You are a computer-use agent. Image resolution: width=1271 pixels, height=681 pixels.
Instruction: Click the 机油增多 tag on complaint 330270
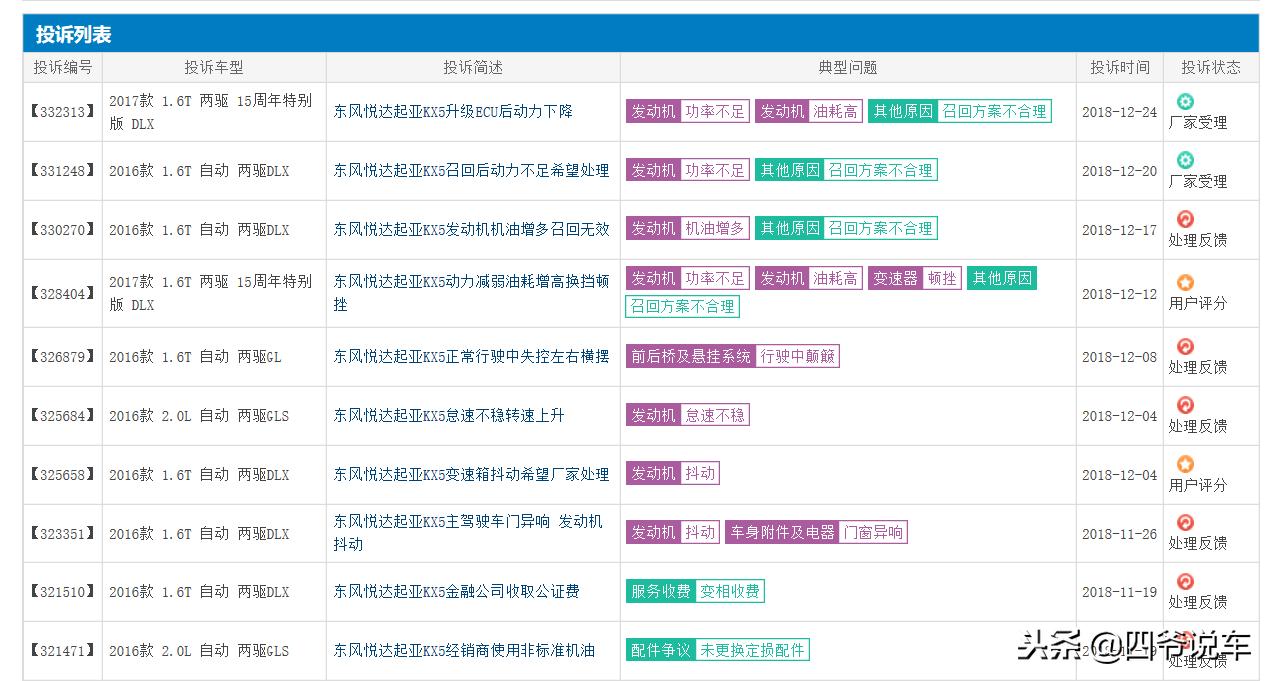pyautogui.click(x=715, y=227)
